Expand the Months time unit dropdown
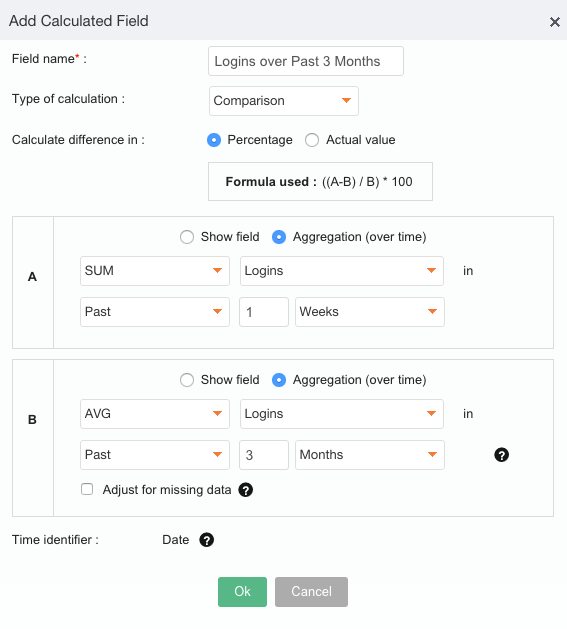 pos(370,455)
